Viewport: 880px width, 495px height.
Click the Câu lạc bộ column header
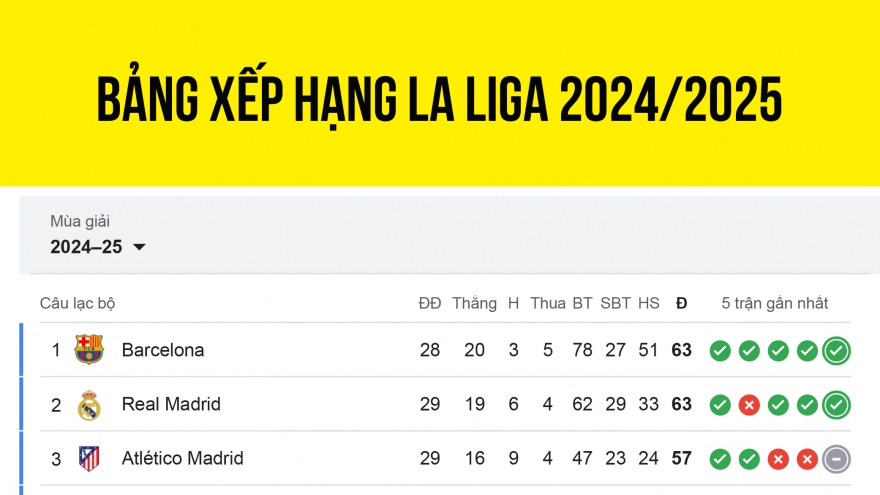(78, 303)
